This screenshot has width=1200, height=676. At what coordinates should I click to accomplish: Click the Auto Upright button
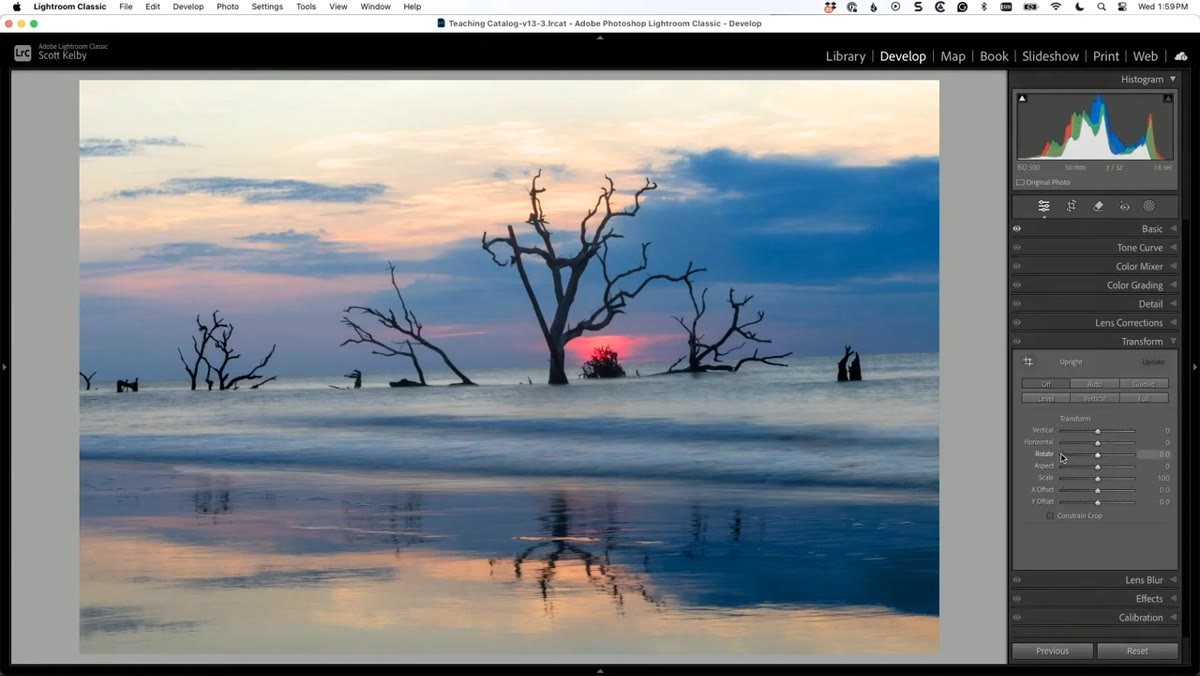[x=1095, y=384]
